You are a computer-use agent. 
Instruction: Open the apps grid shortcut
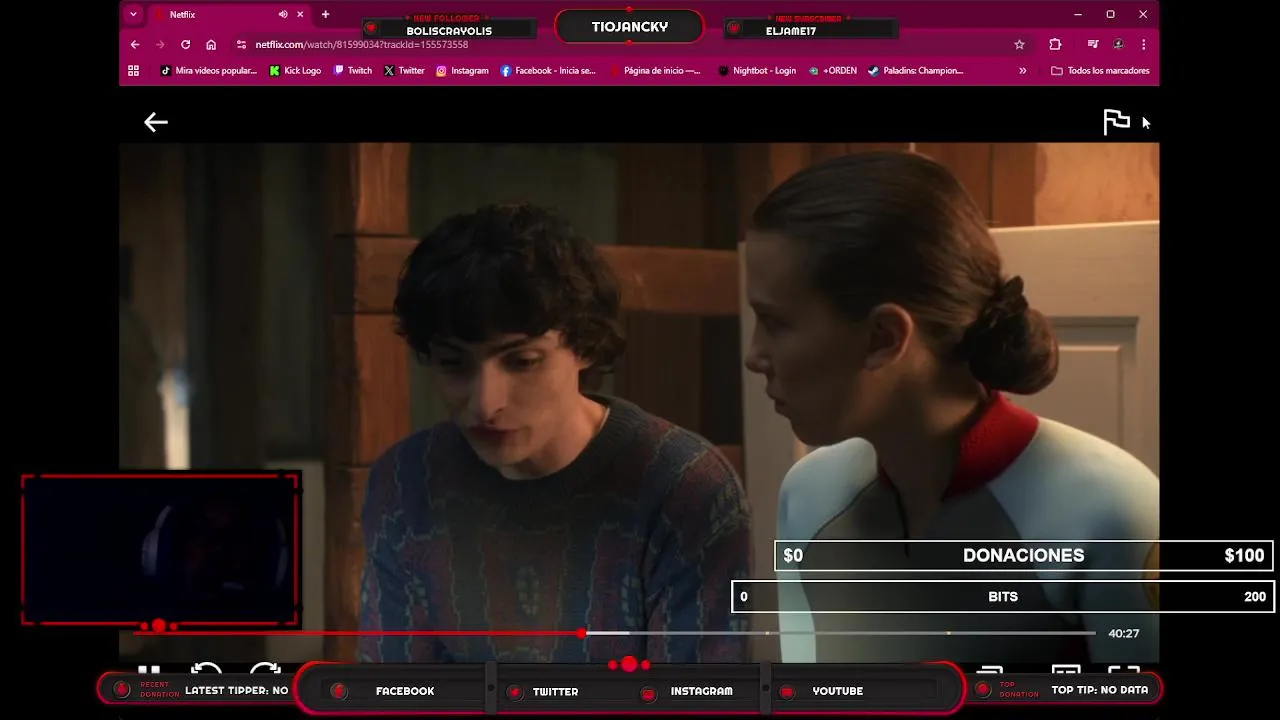point(133,71)
